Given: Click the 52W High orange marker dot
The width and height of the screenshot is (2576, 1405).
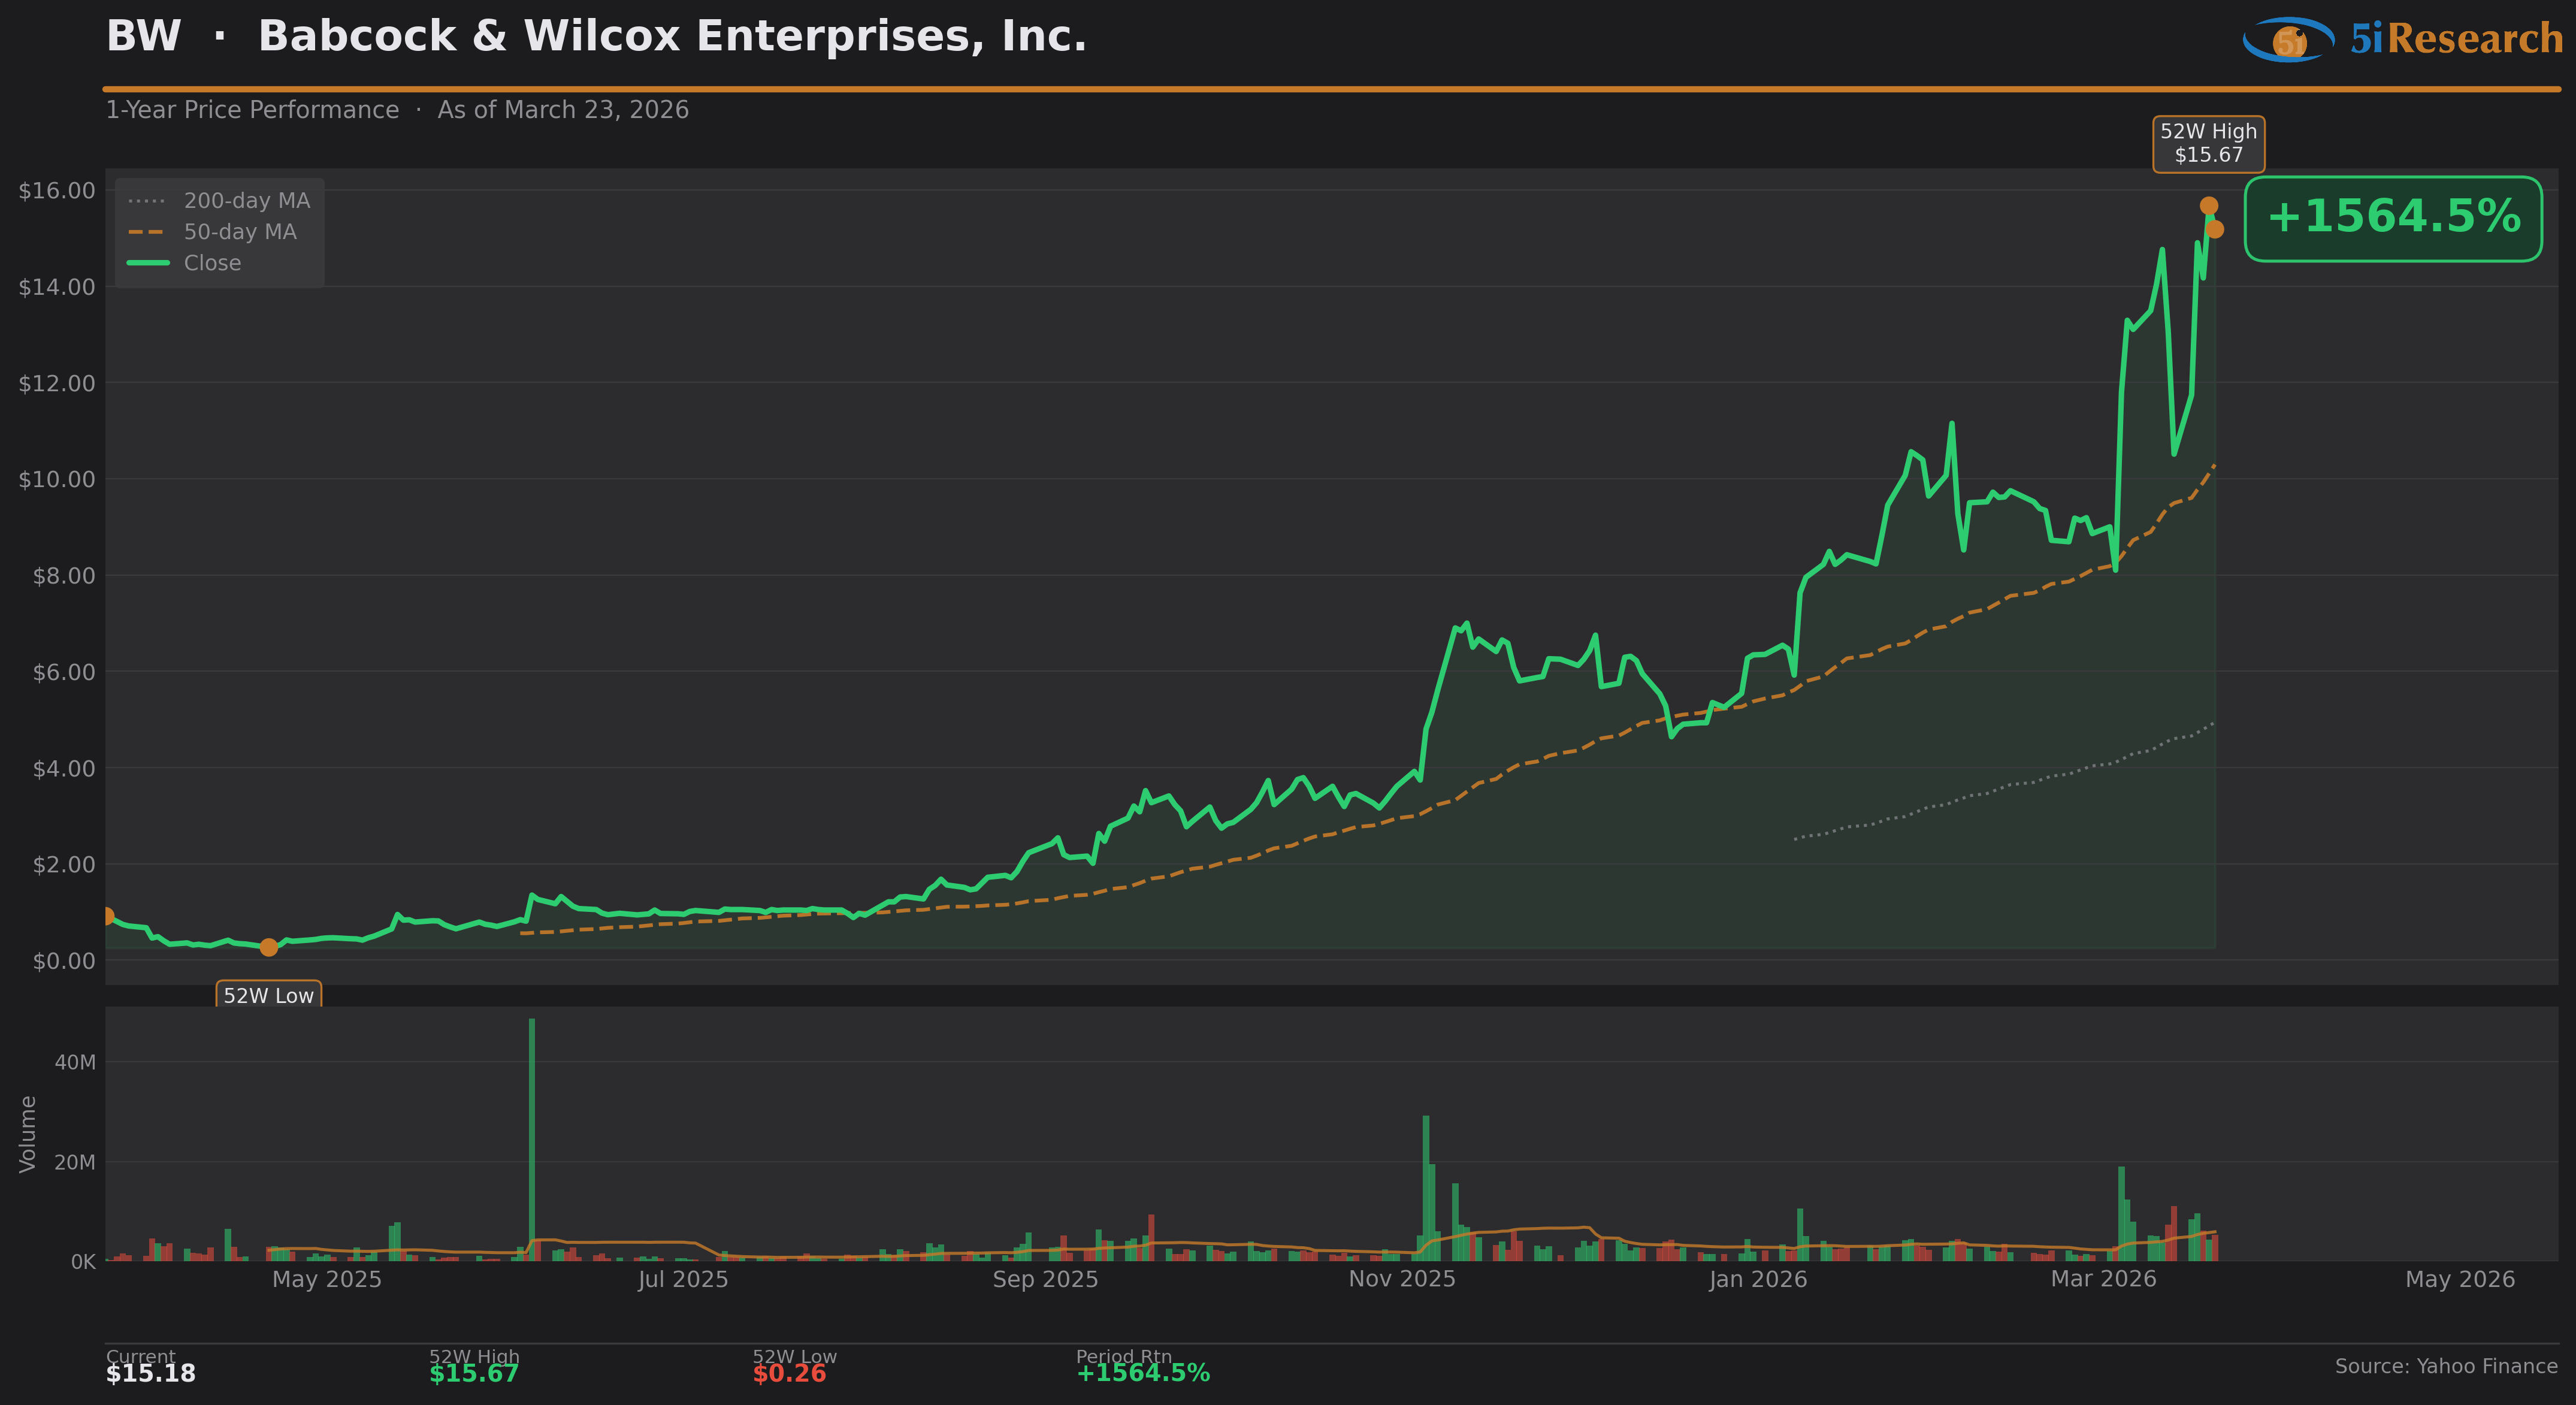Looking at the screenshot, I should point(2208,206).
